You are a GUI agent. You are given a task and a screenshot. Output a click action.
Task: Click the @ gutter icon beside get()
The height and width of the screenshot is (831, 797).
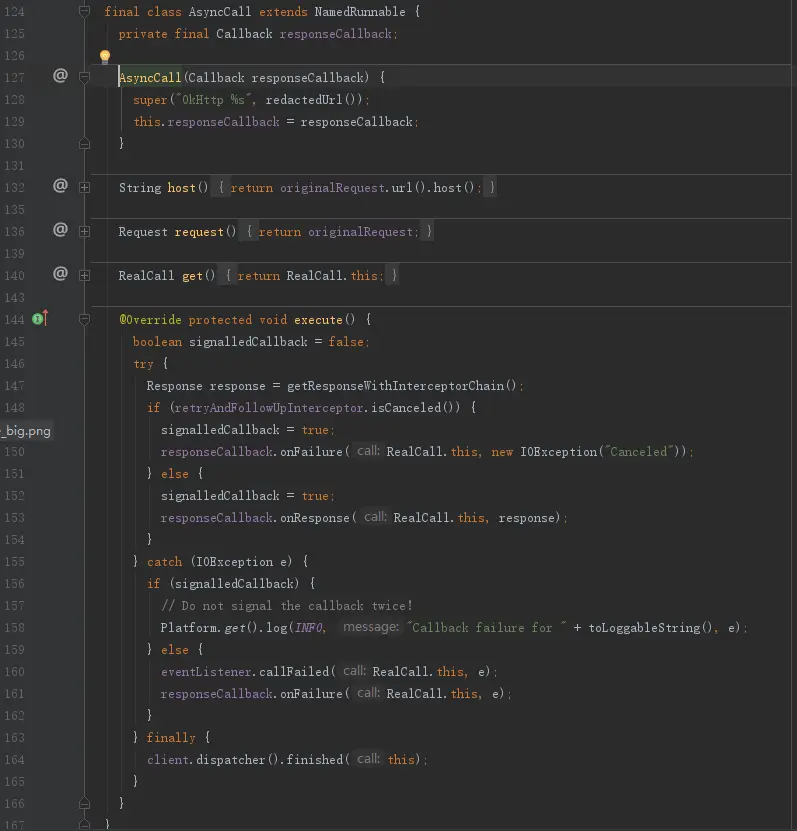60,273
